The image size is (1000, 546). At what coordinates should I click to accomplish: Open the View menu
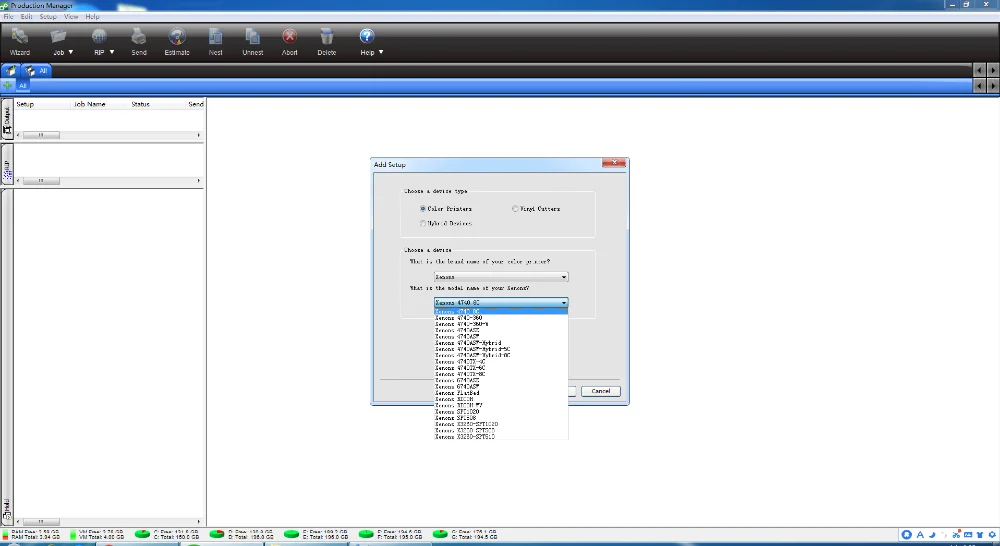(71, 17)
